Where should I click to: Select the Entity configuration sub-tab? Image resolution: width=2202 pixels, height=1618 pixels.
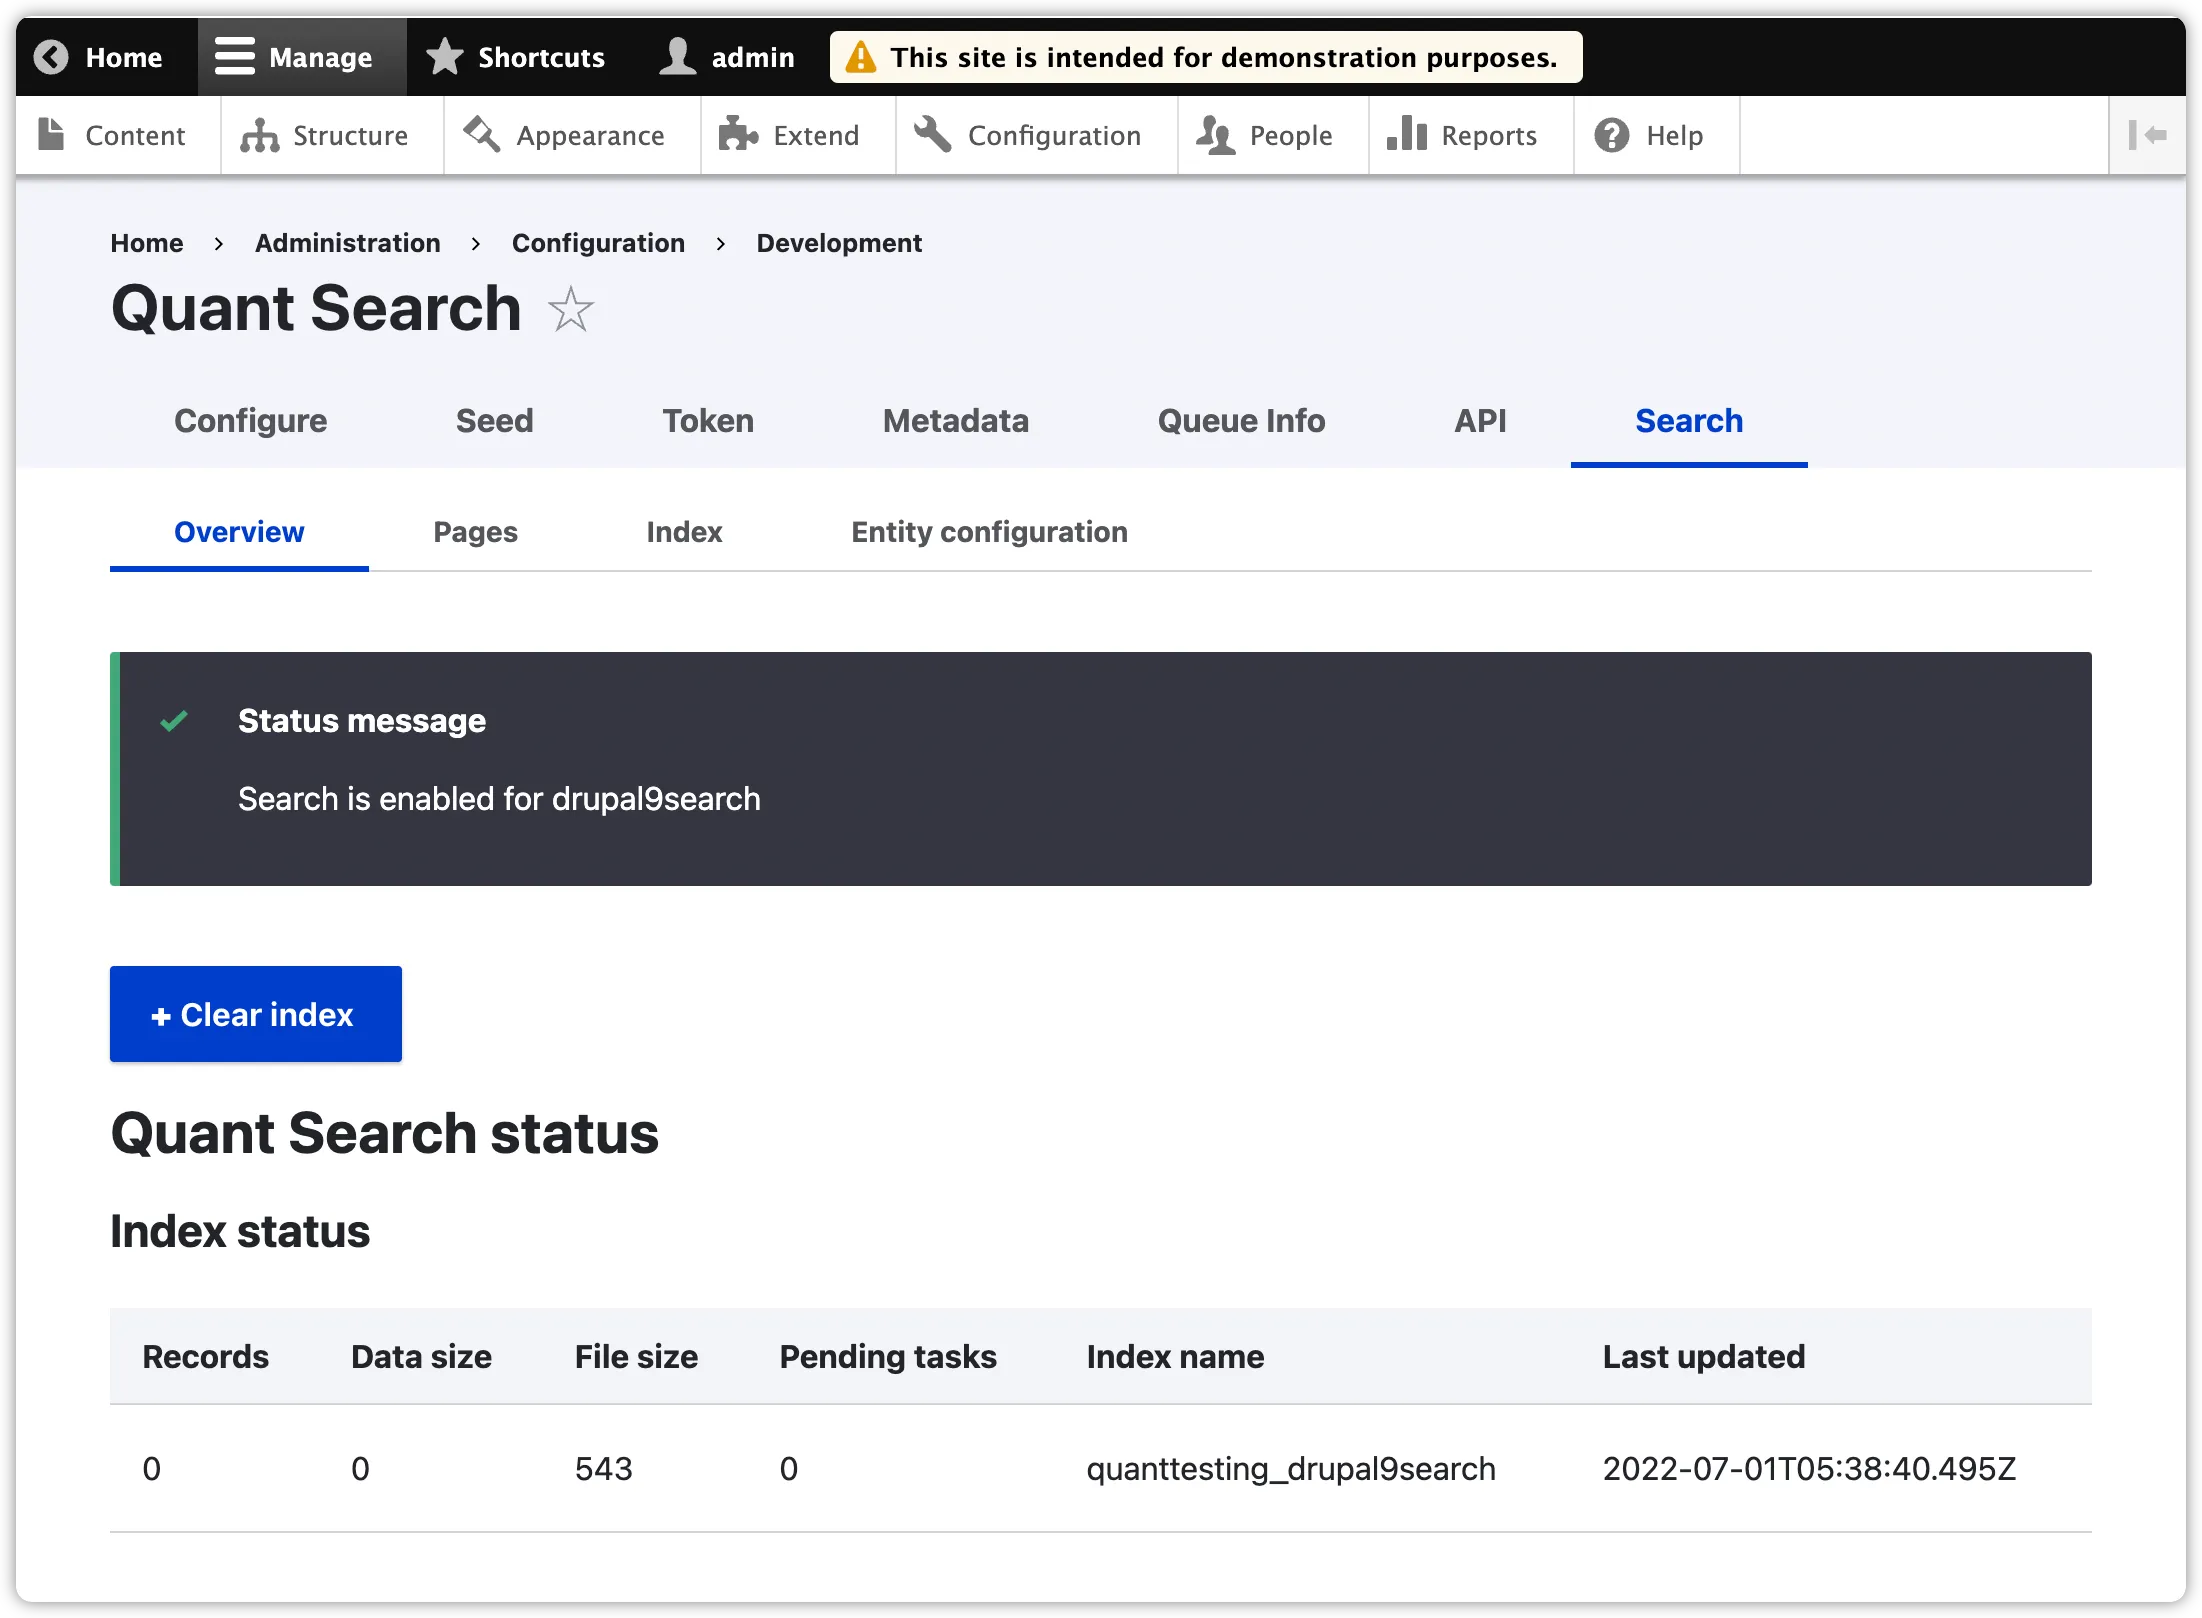click(x=989, y=532)
